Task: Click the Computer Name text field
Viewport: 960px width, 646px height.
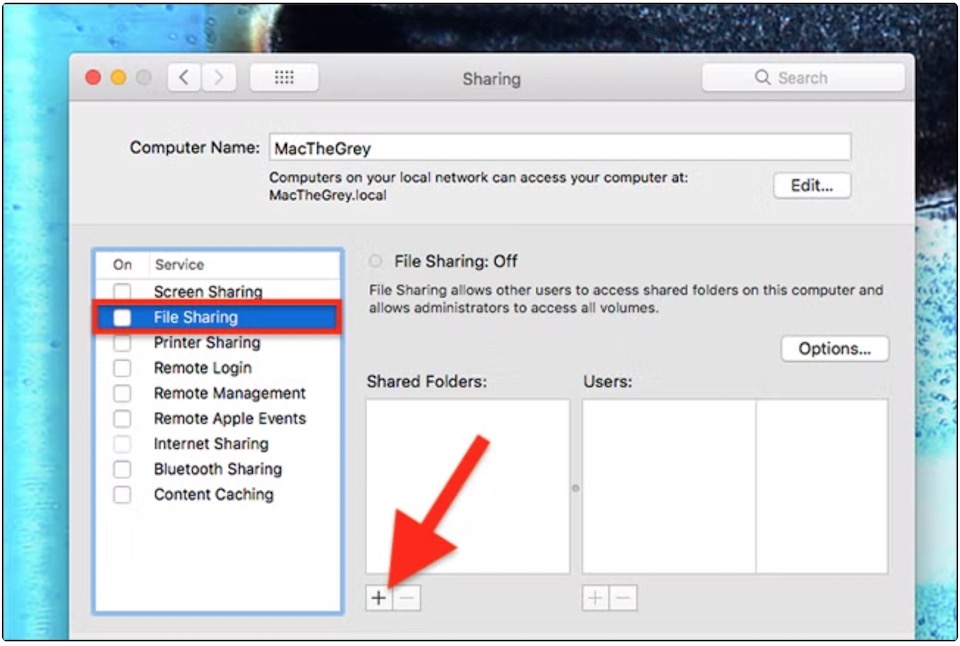Action: coord(560,148)
